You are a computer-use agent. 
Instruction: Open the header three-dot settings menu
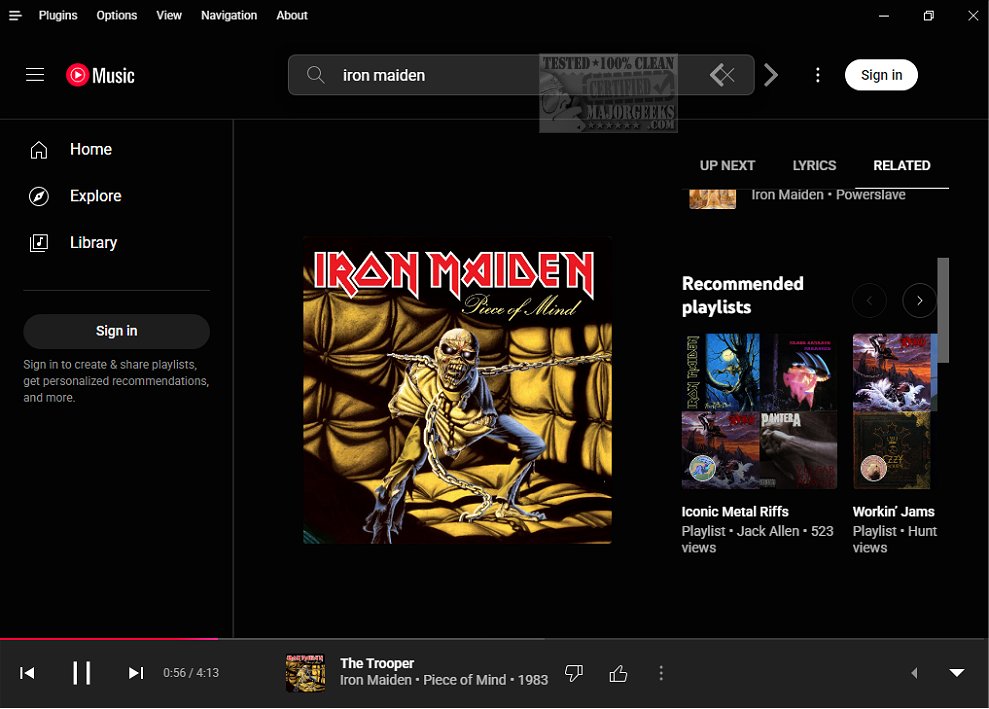(817, 75)
